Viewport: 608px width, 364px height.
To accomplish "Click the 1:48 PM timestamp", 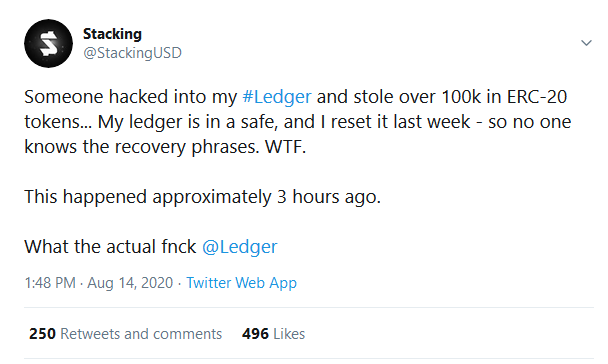I will [x=50, y=283].
